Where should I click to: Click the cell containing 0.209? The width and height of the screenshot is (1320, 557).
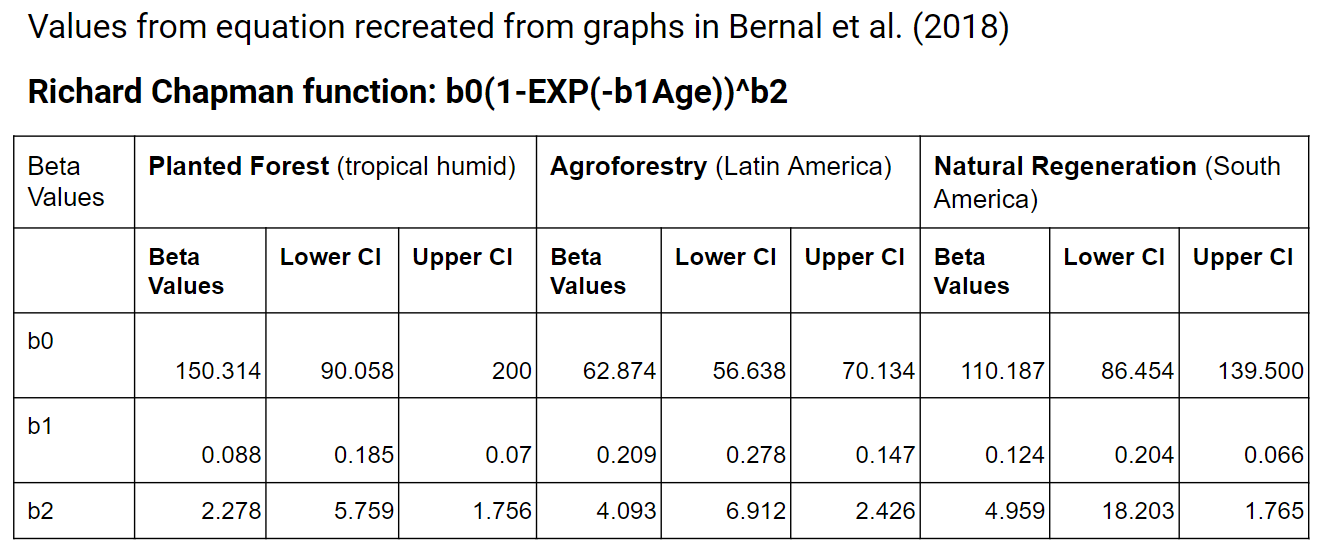[626, 456]
